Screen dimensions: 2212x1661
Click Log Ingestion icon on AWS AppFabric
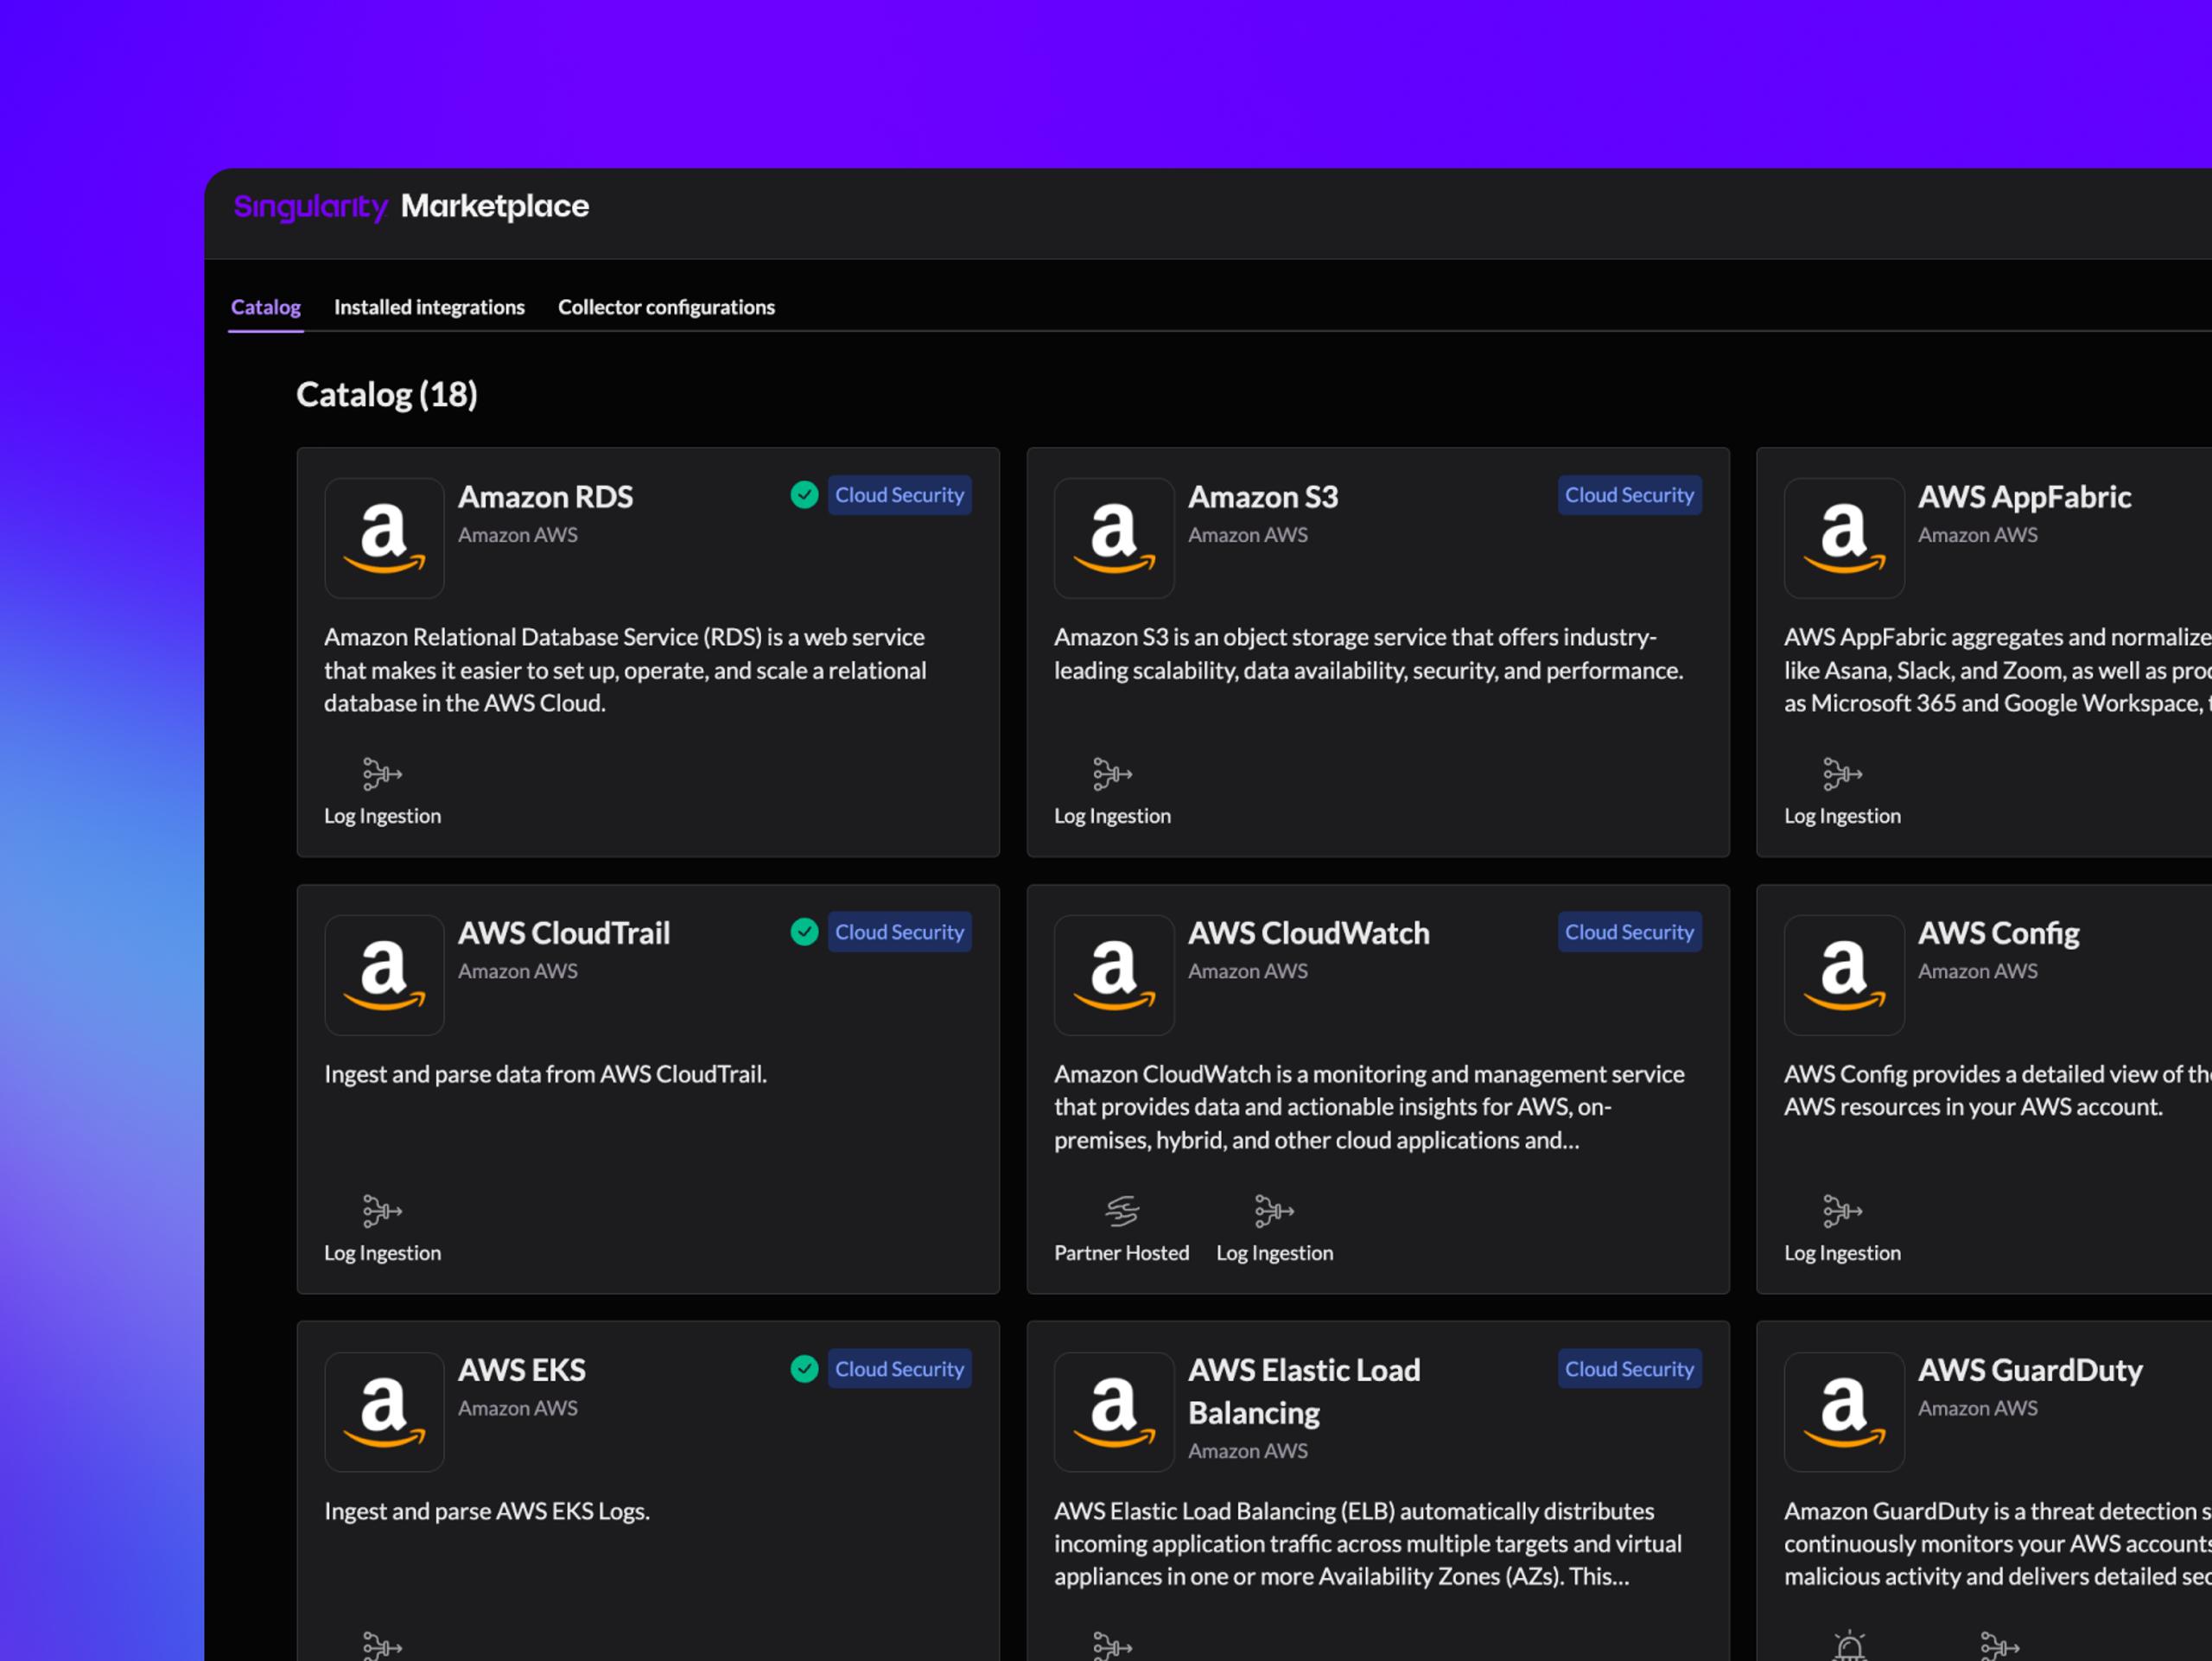[1842, 774]
